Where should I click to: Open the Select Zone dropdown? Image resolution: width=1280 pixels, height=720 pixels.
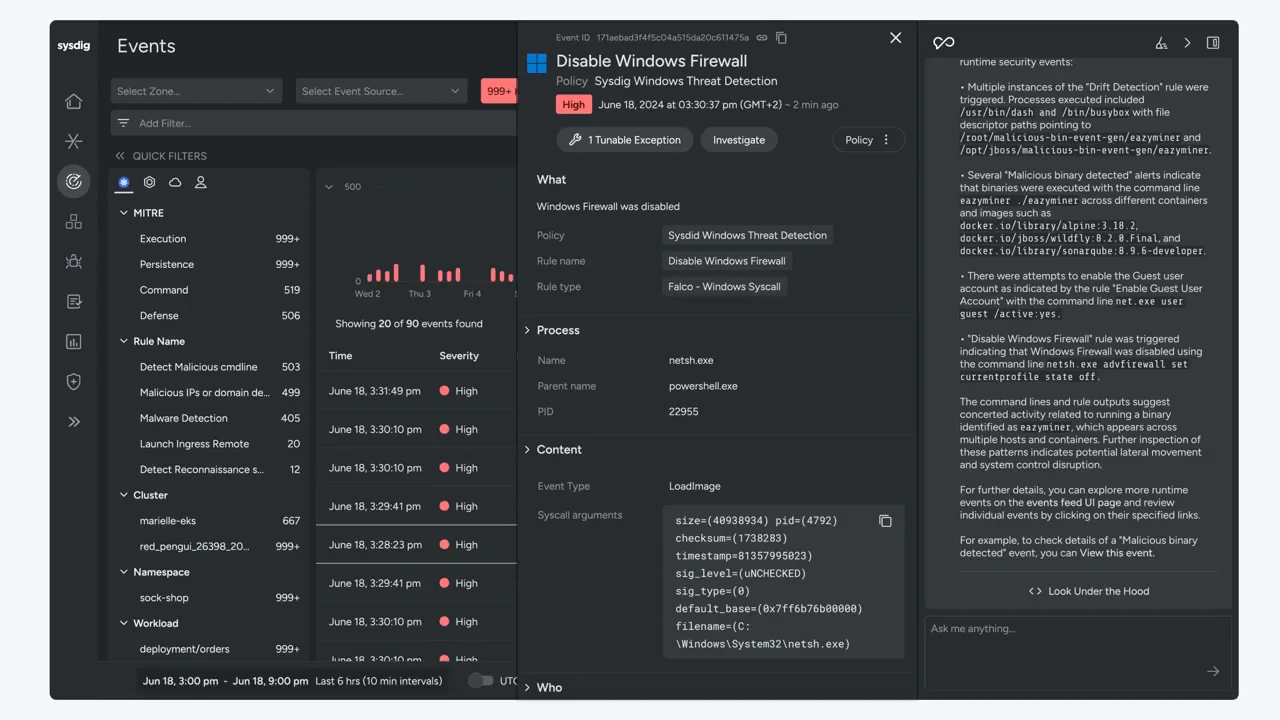[x=196, y=91]
